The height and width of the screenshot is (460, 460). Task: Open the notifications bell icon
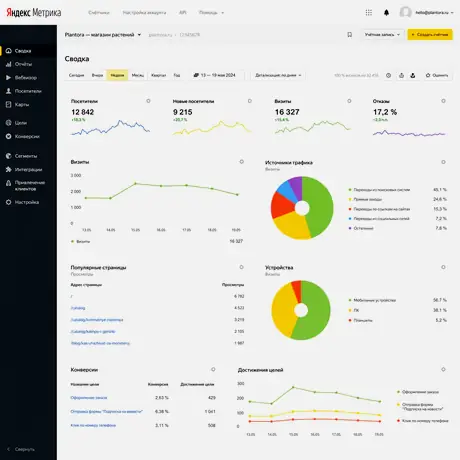[x=386, y=13]
